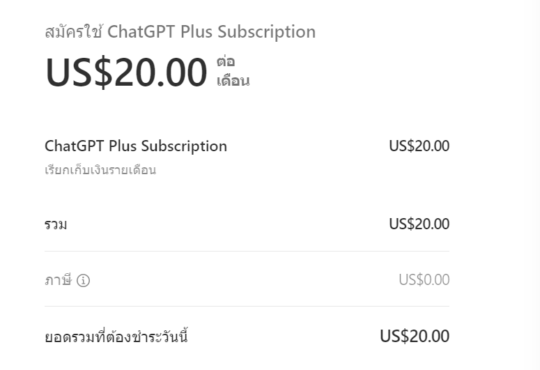This screenshot has width=540, height=370.
Task: Click the สมัครใช้ word in the heading
Action: (73, 31)
